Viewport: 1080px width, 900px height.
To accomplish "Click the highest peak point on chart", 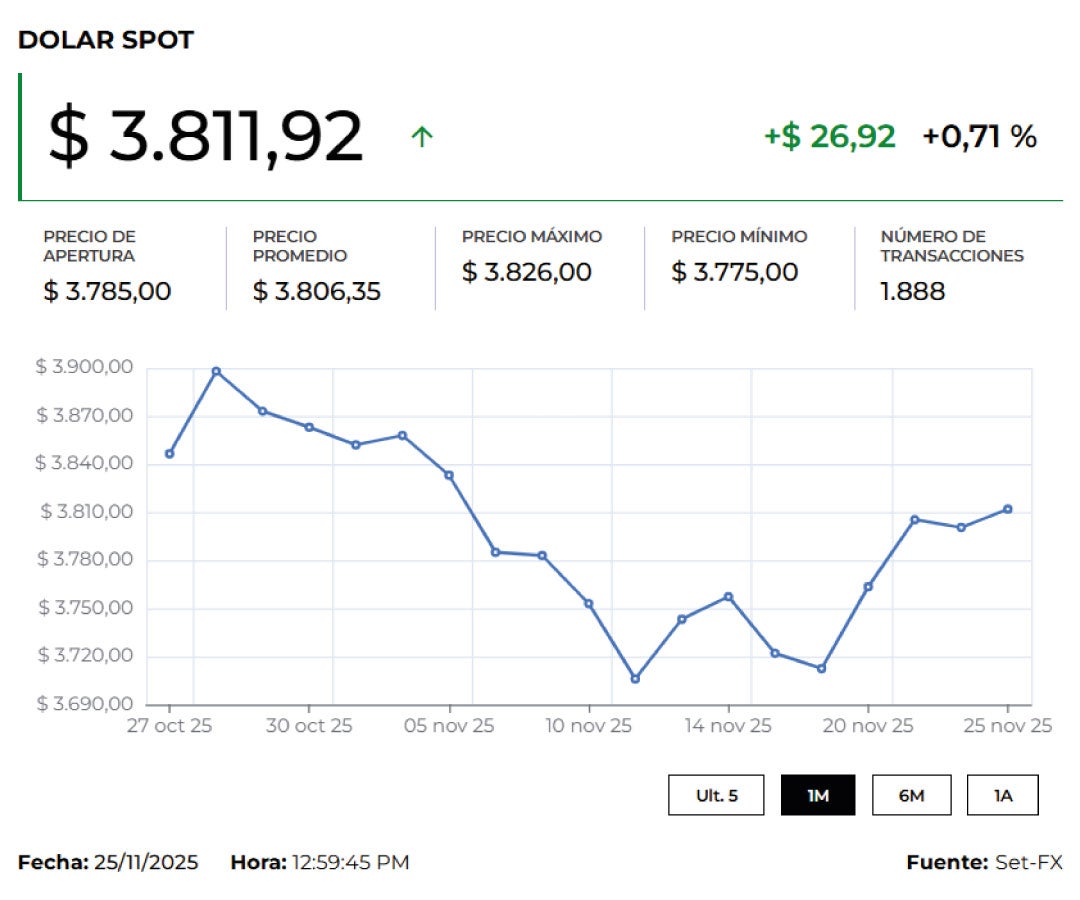I will tap(216, 371).
